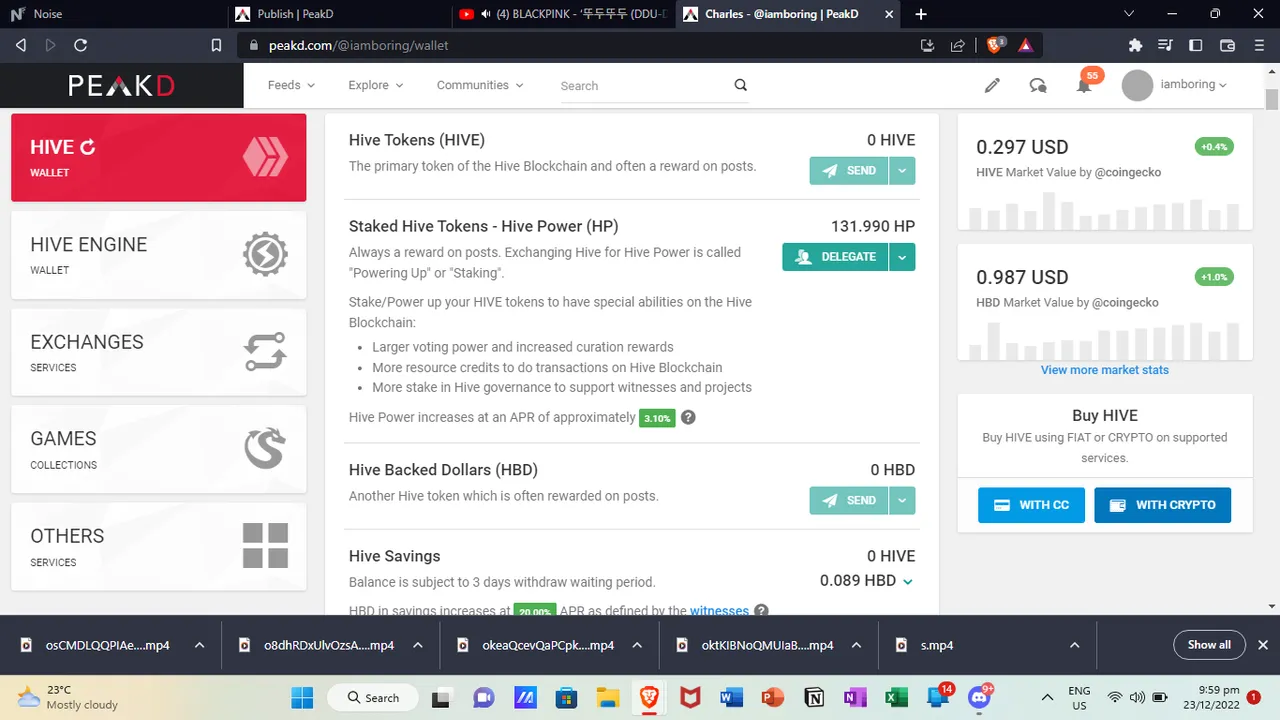Click the Hive wallet refresh icon
The width and height of the screenshot is (1280, 720).
coord(88,147)
